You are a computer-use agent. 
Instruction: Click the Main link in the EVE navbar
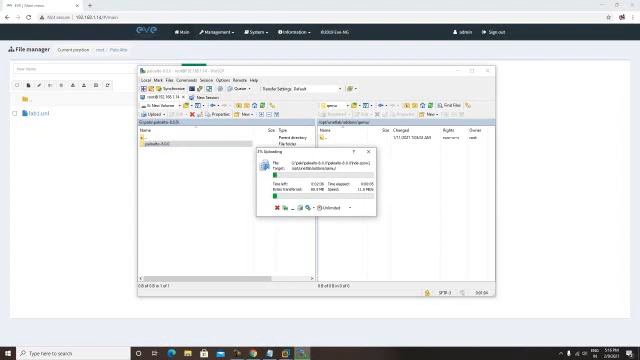[182, 32]
